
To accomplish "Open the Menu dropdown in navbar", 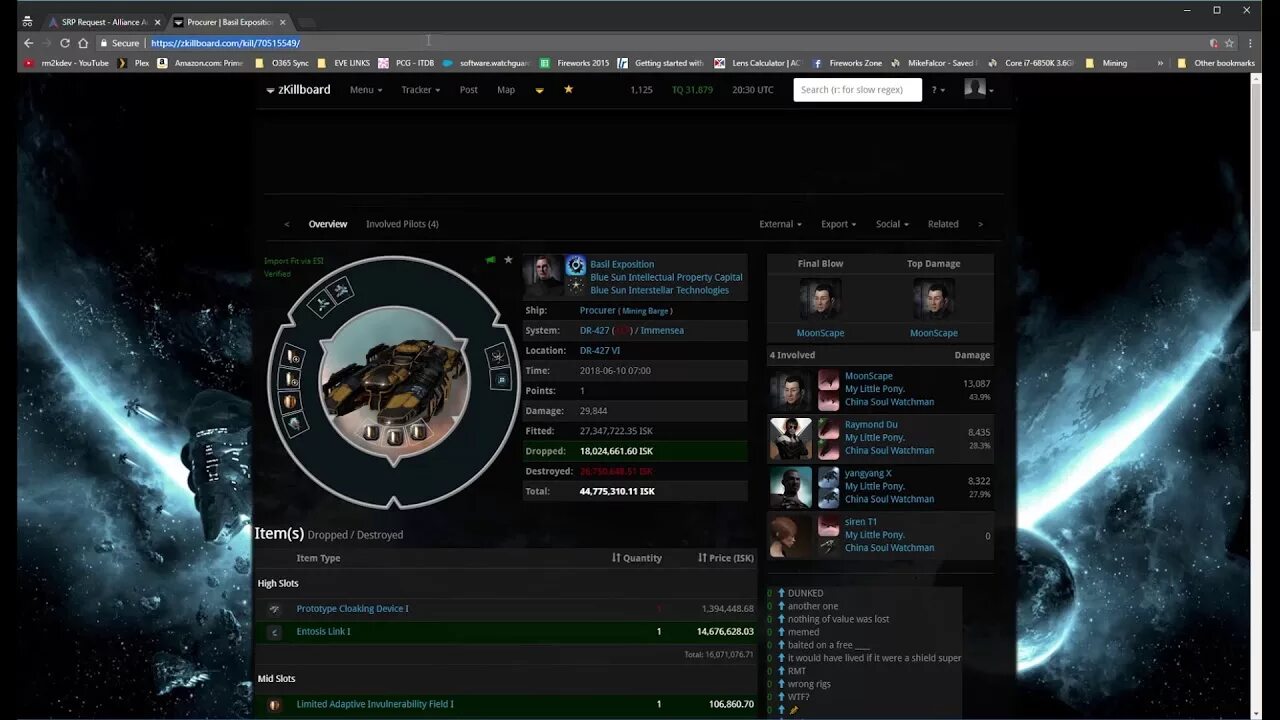I will pyautogui.click(x=365, y=90).
